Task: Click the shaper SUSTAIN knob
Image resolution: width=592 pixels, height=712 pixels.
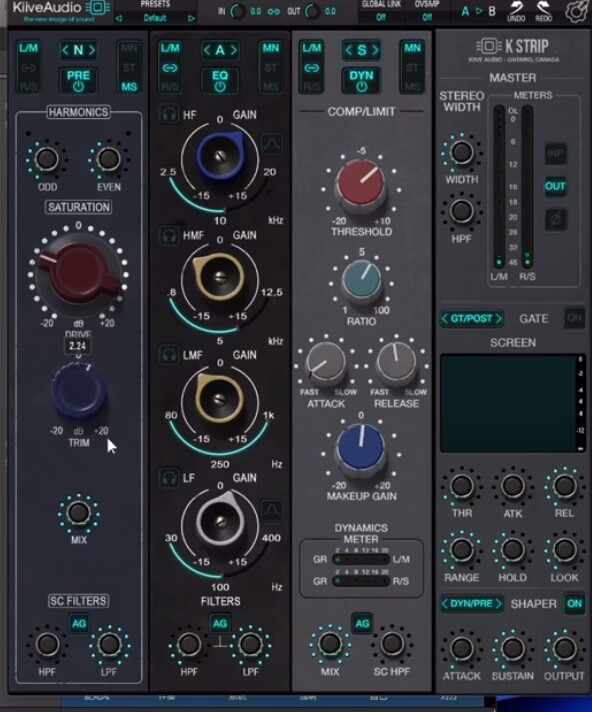Action: [513, 648]
